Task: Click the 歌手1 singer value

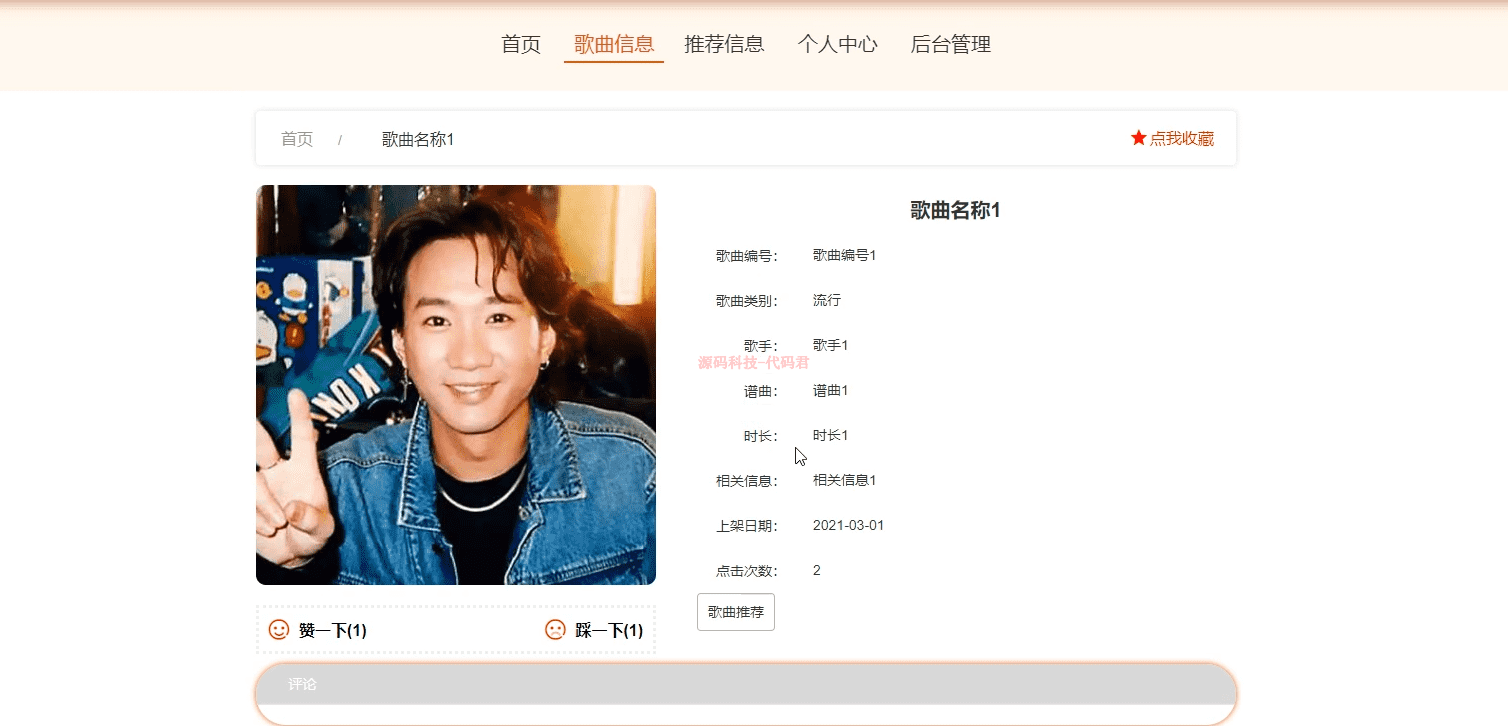Action: point(830,345)
